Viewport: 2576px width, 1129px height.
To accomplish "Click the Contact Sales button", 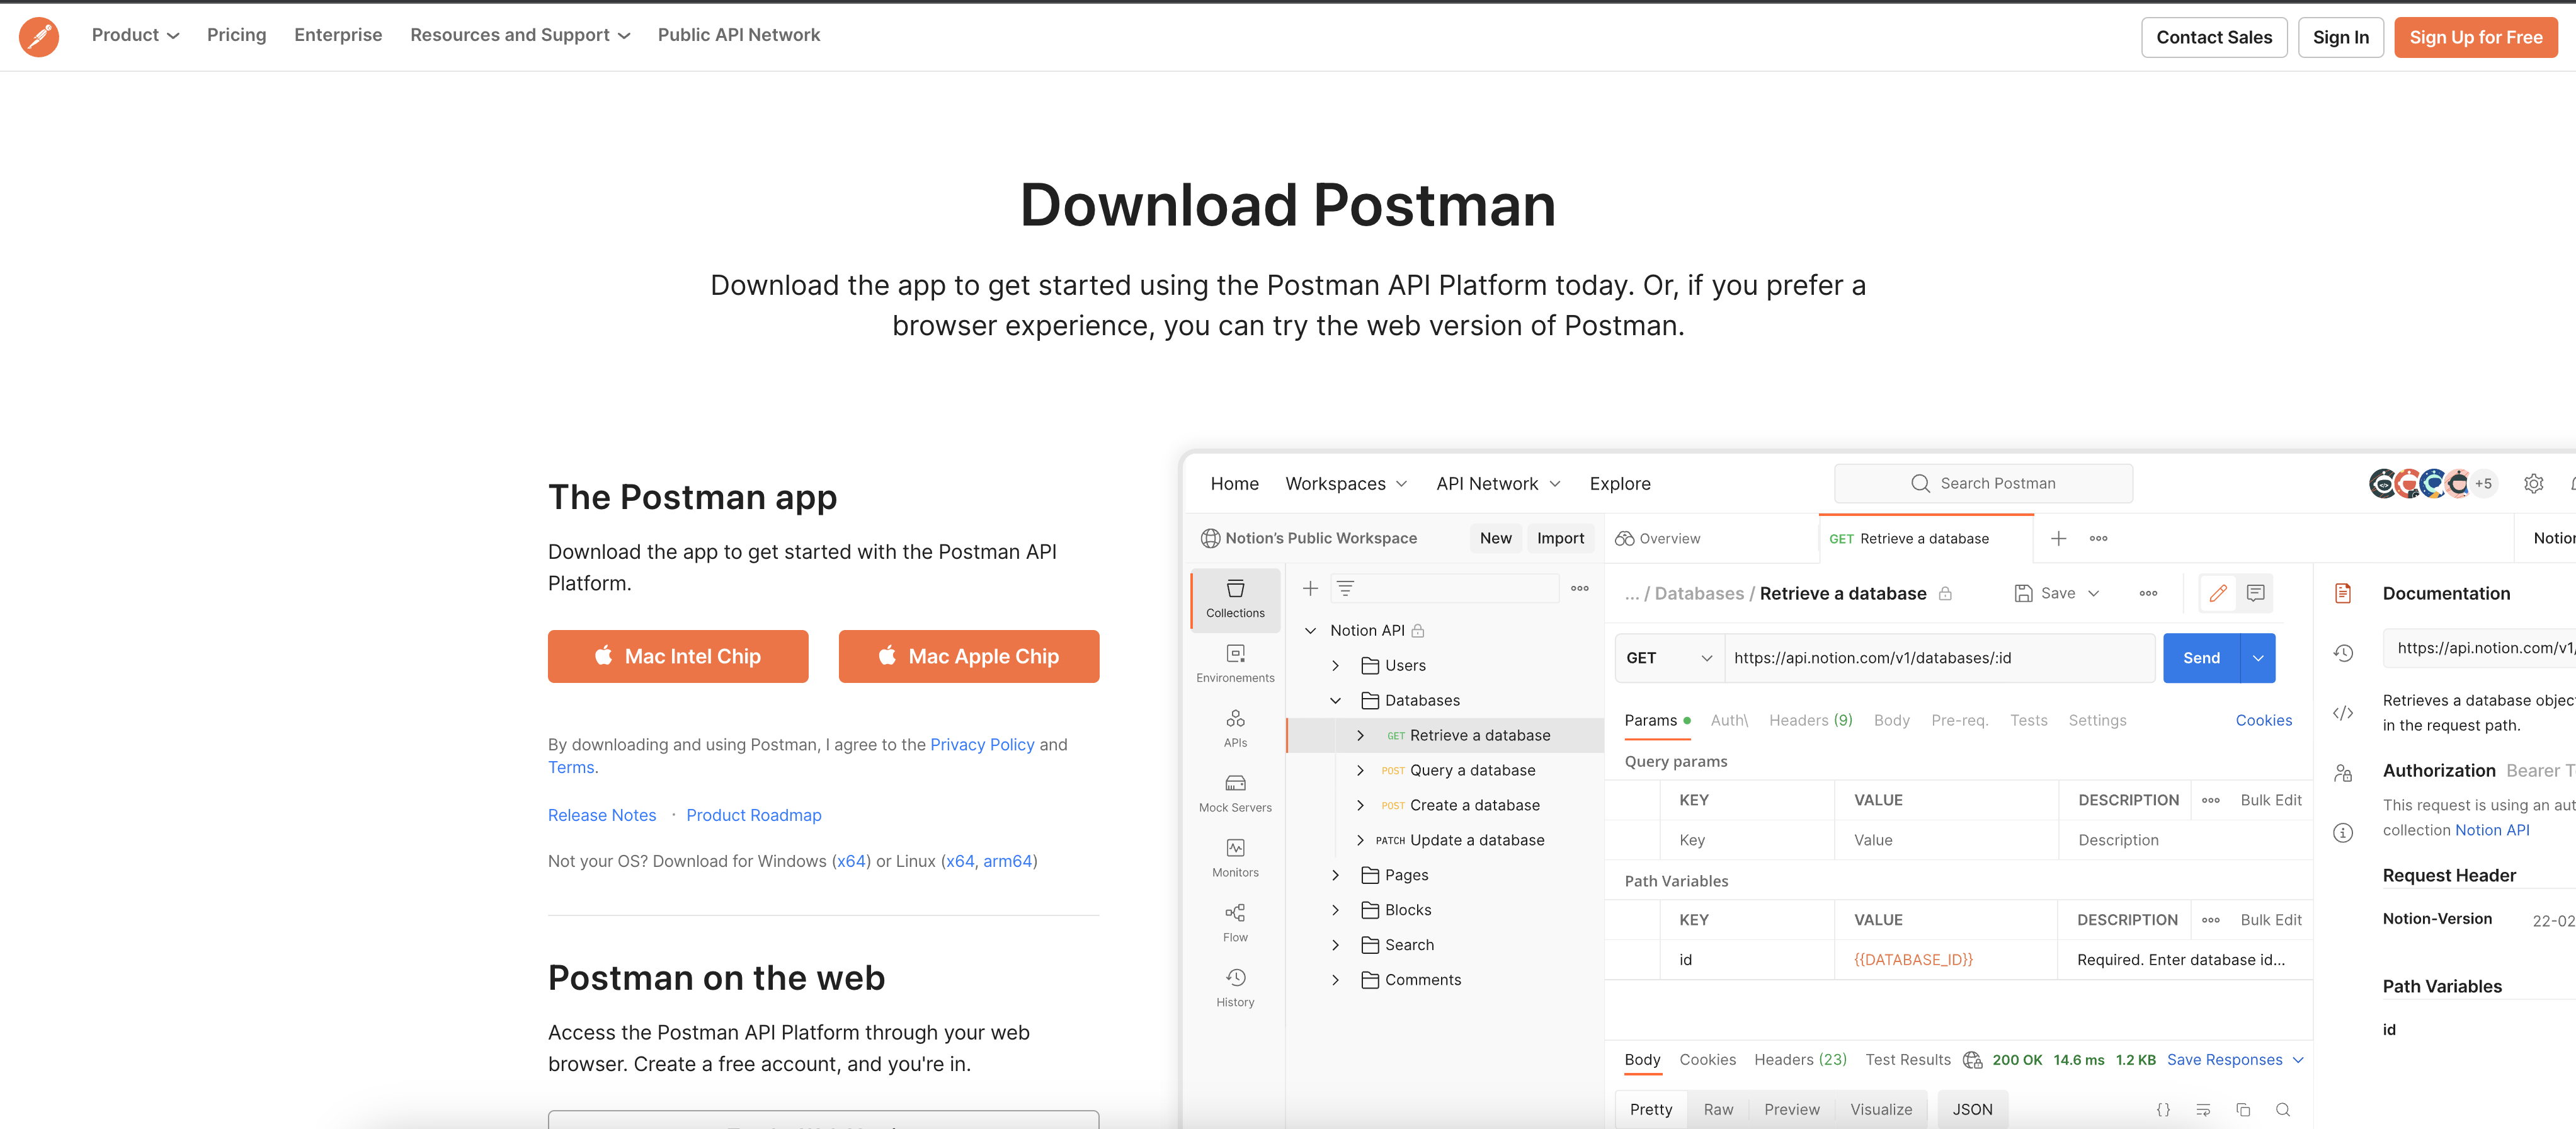I will tap(2214, 38).
